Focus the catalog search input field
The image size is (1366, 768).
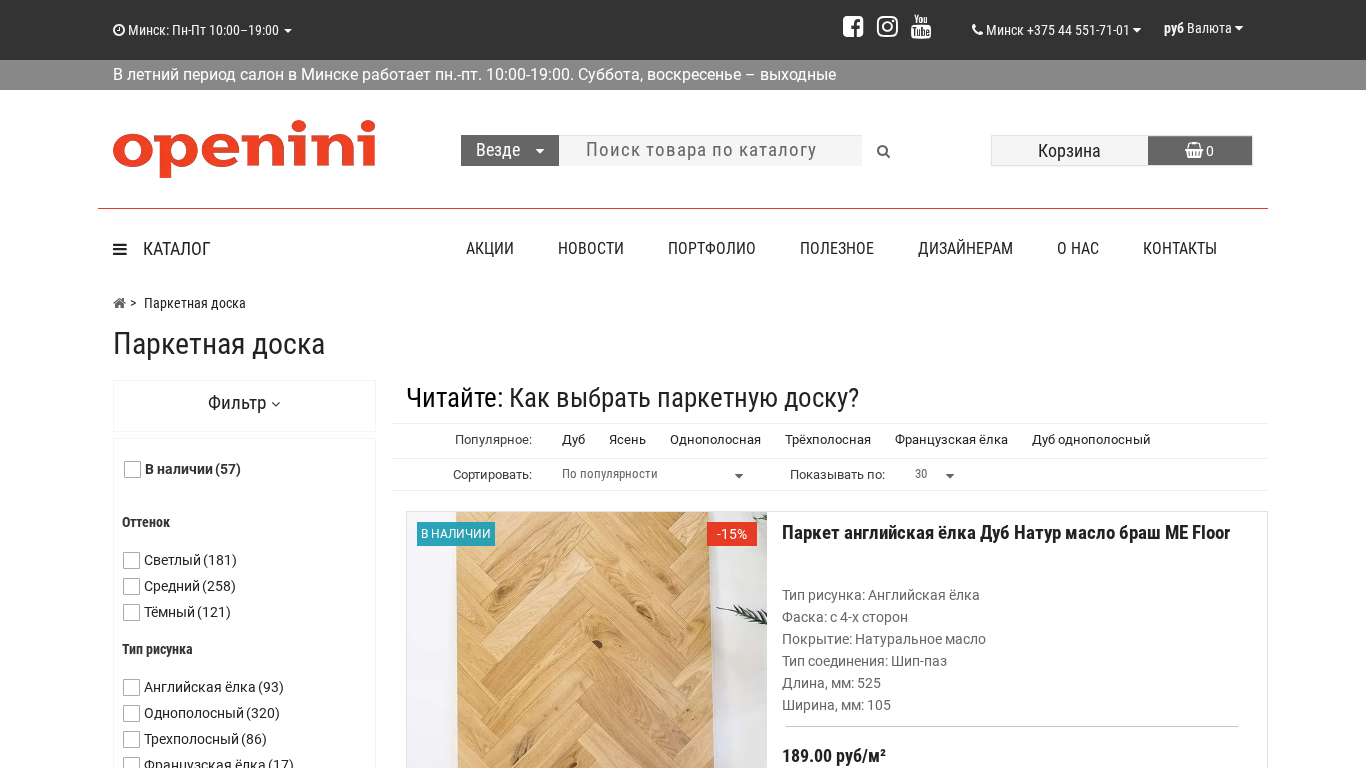710,150
